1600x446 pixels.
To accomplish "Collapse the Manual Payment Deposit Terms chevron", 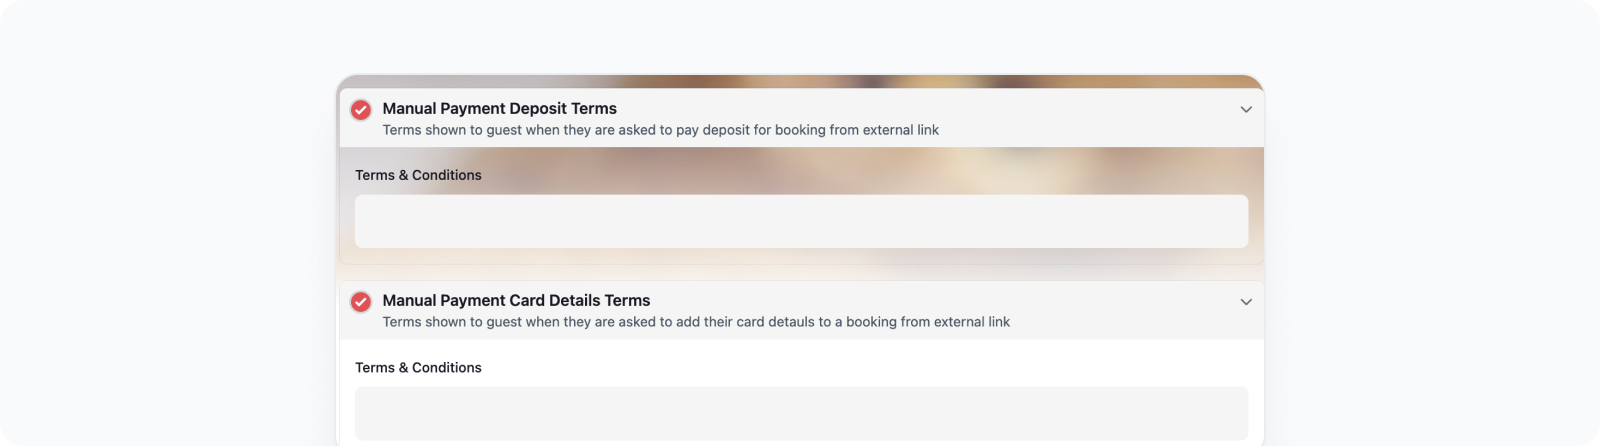I will click(1246, 110).
